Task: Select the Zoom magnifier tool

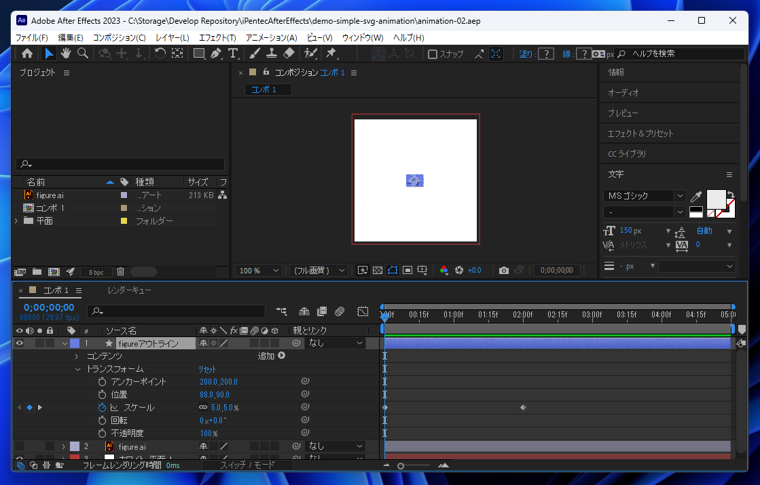Action: tap(83, 53)
